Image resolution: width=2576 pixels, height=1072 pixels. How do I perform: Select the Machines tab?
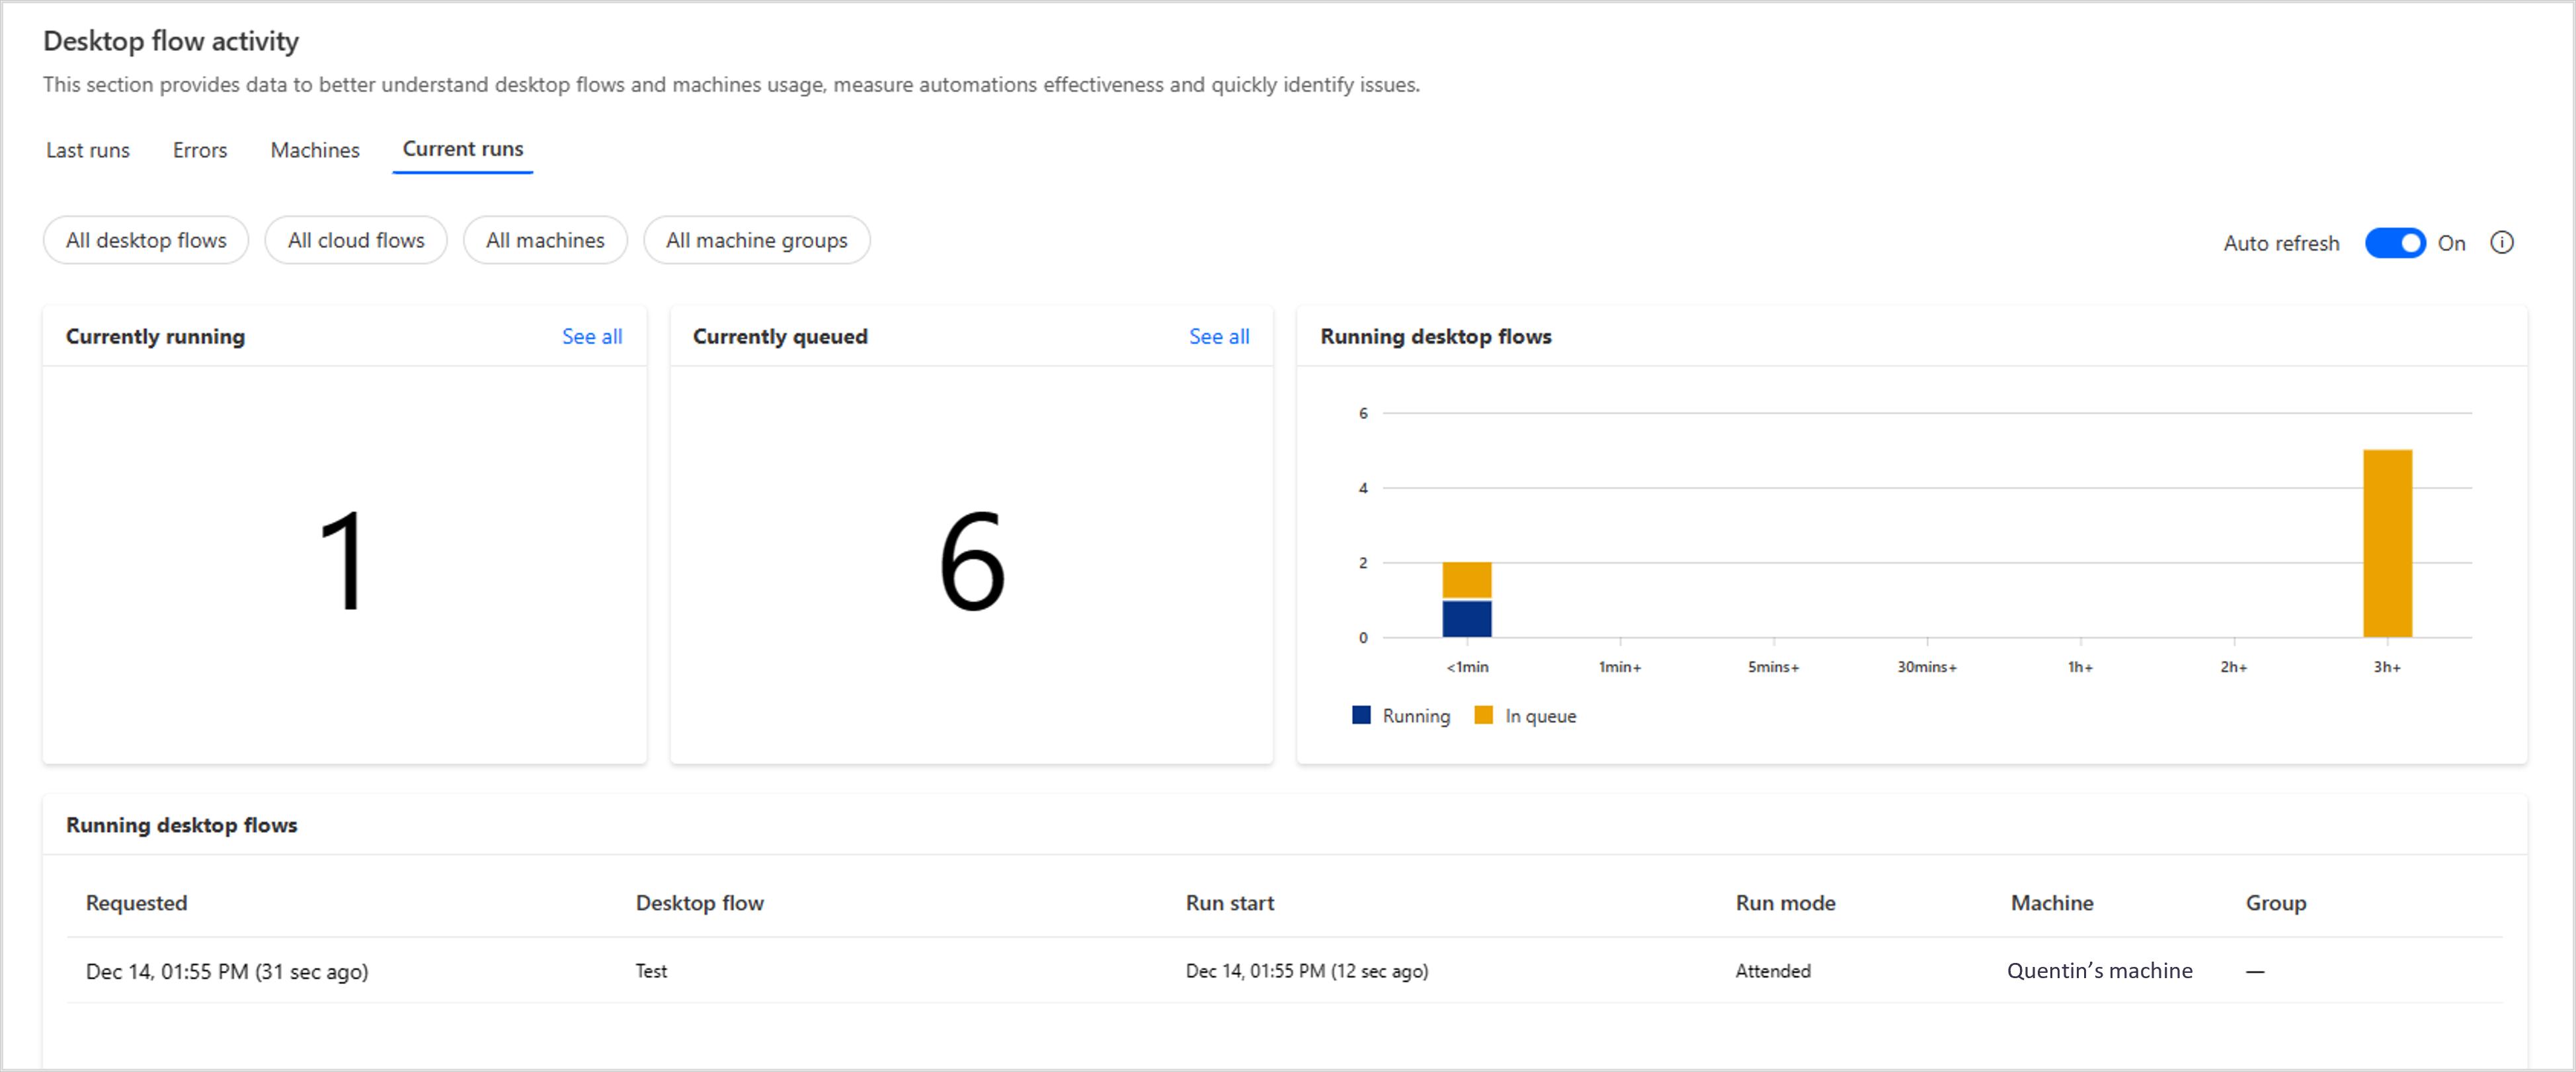click(x=314, y=149)
